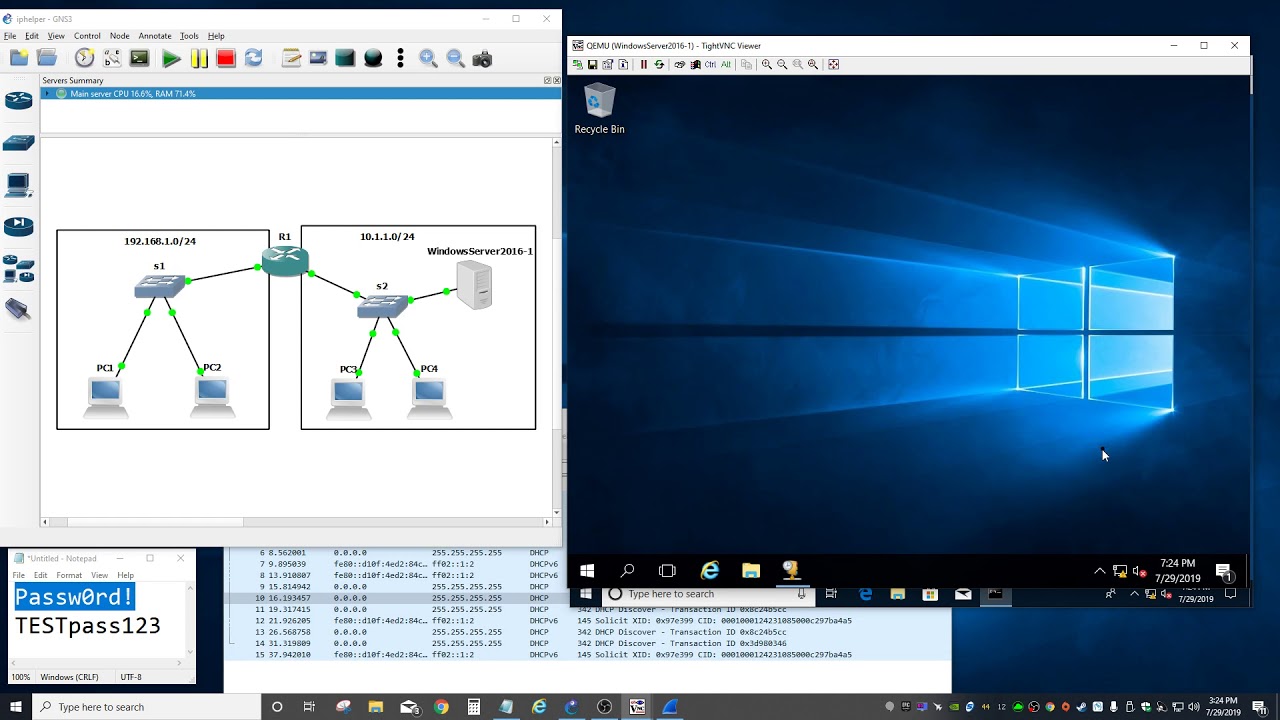1280x720 pixels.
Task: Open Node menu in GNS3
Action: (x=119, y=36)
